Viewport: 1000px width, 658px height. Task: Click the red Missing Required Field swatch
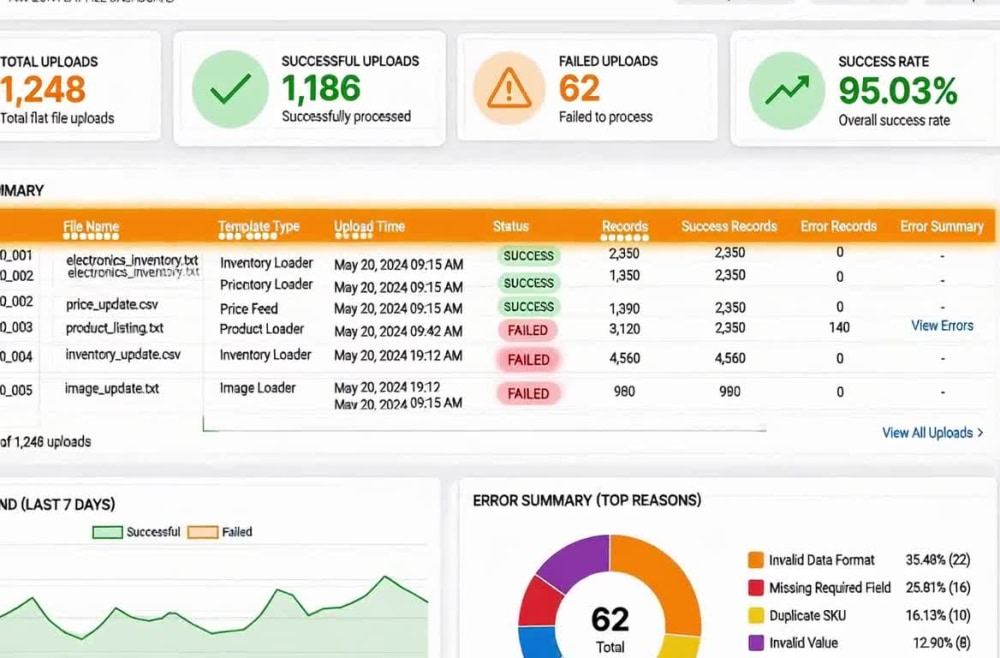756,587
